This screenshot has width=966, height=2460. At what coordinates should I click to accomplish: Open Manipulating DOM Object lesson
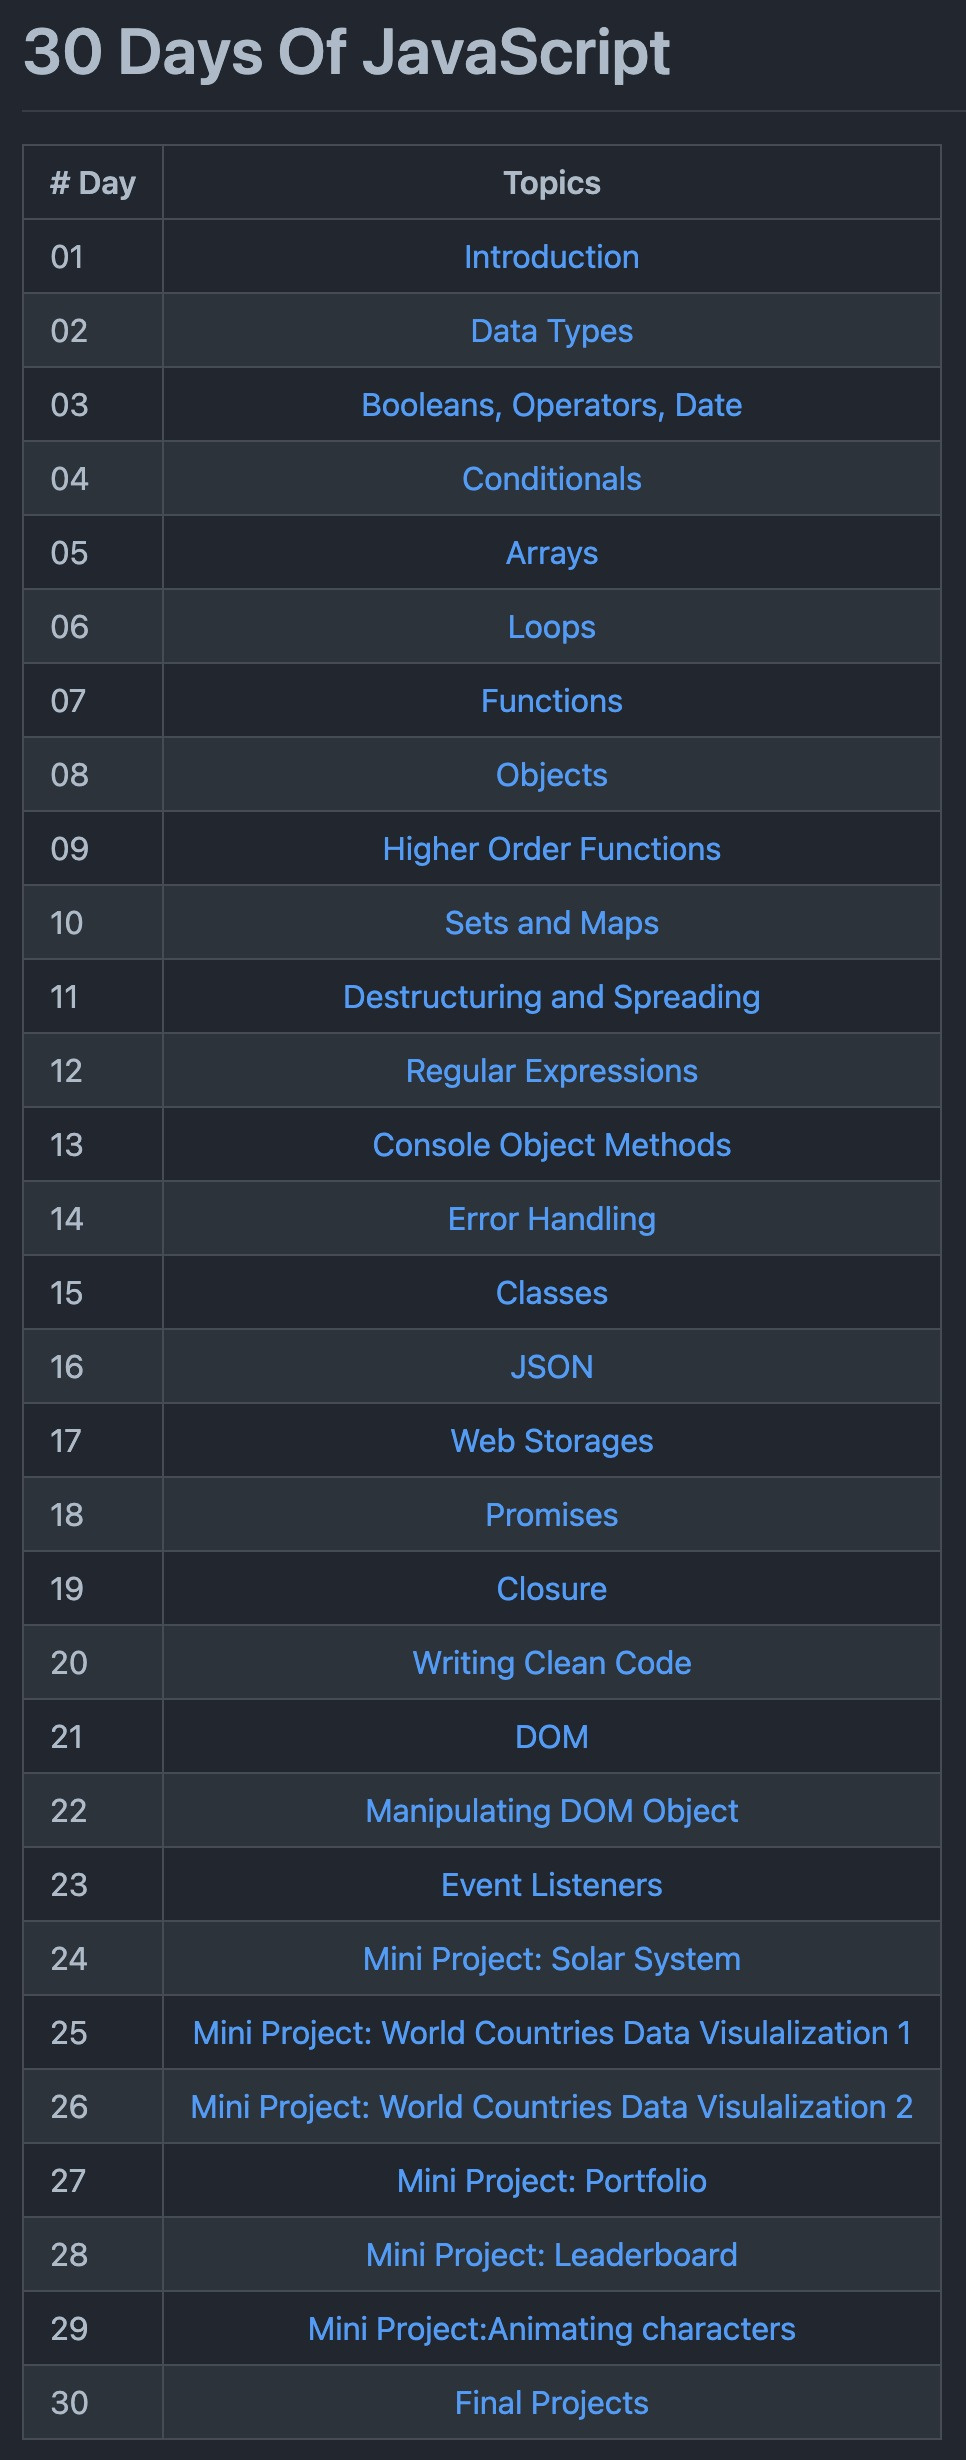[x=551, y=1811]
